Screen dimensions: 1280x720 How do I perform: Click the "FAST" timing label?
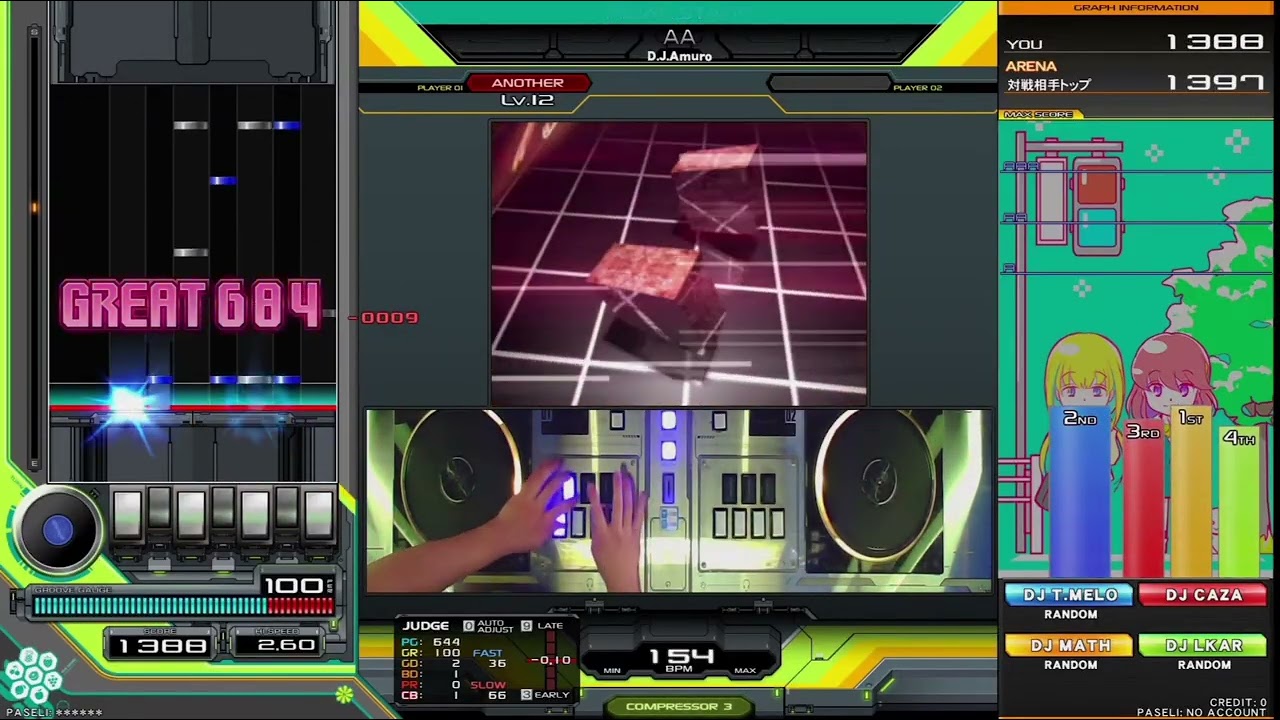[487, 653]
